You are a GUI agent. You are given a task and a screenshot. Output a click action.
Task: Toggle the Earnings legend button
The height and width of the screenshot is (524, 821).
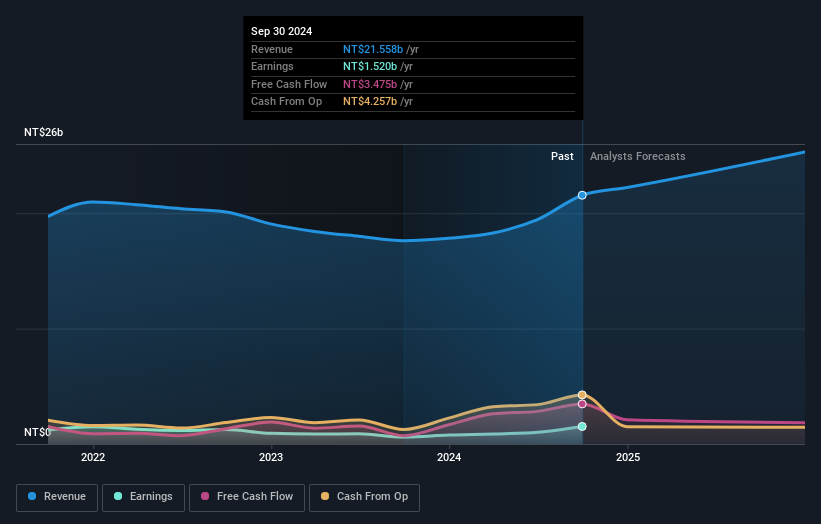[x=143, y=497]
